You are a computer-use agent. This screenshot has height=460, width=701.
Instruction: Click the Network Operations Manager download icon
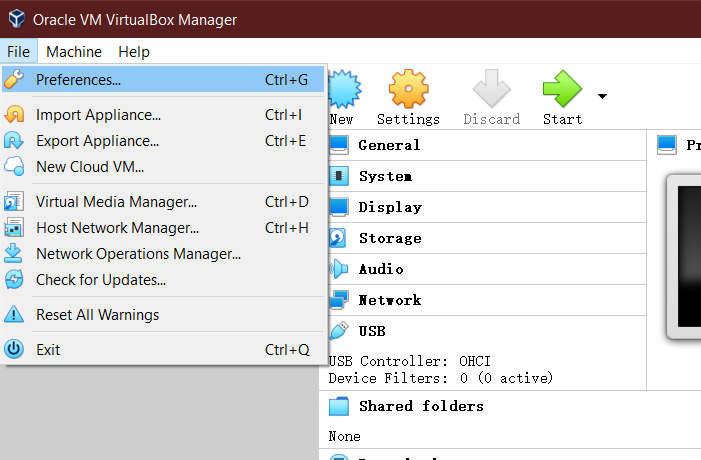[x=13, y=253]
